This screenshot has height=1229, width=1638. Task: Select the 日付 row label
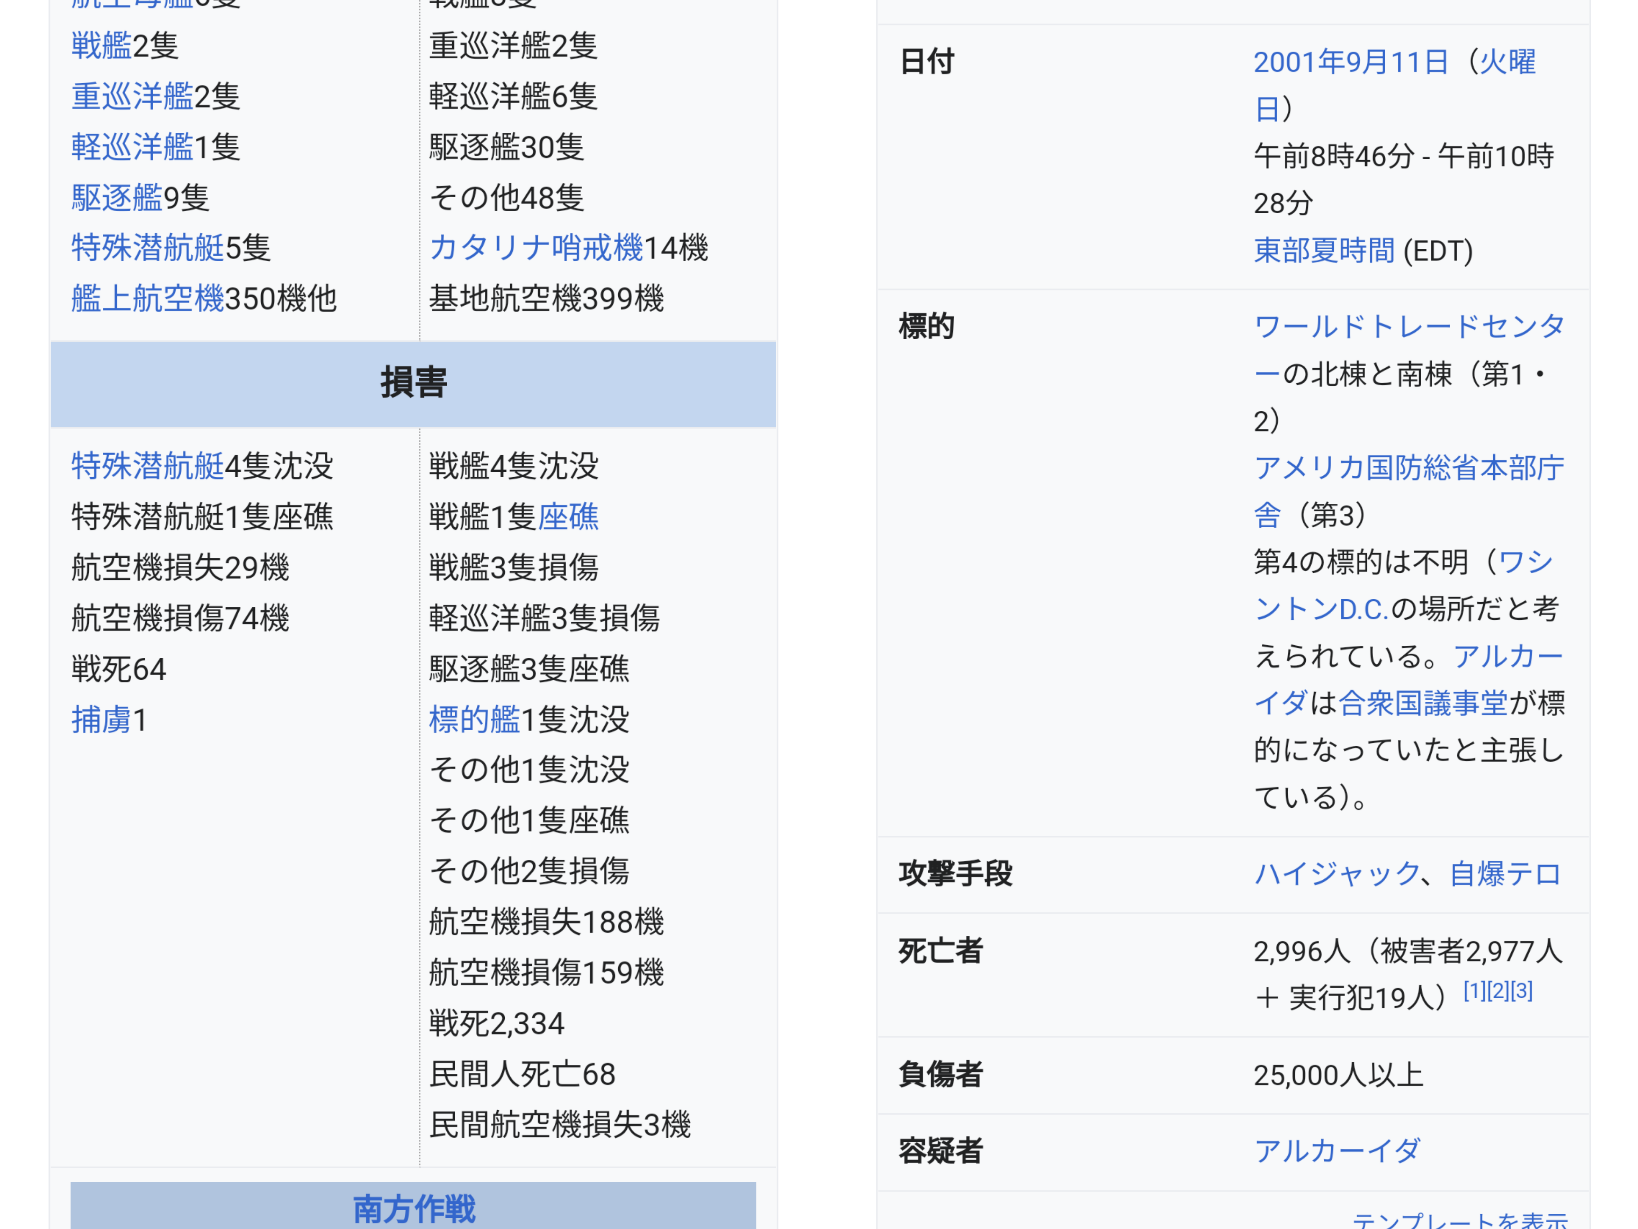(927, 62)
